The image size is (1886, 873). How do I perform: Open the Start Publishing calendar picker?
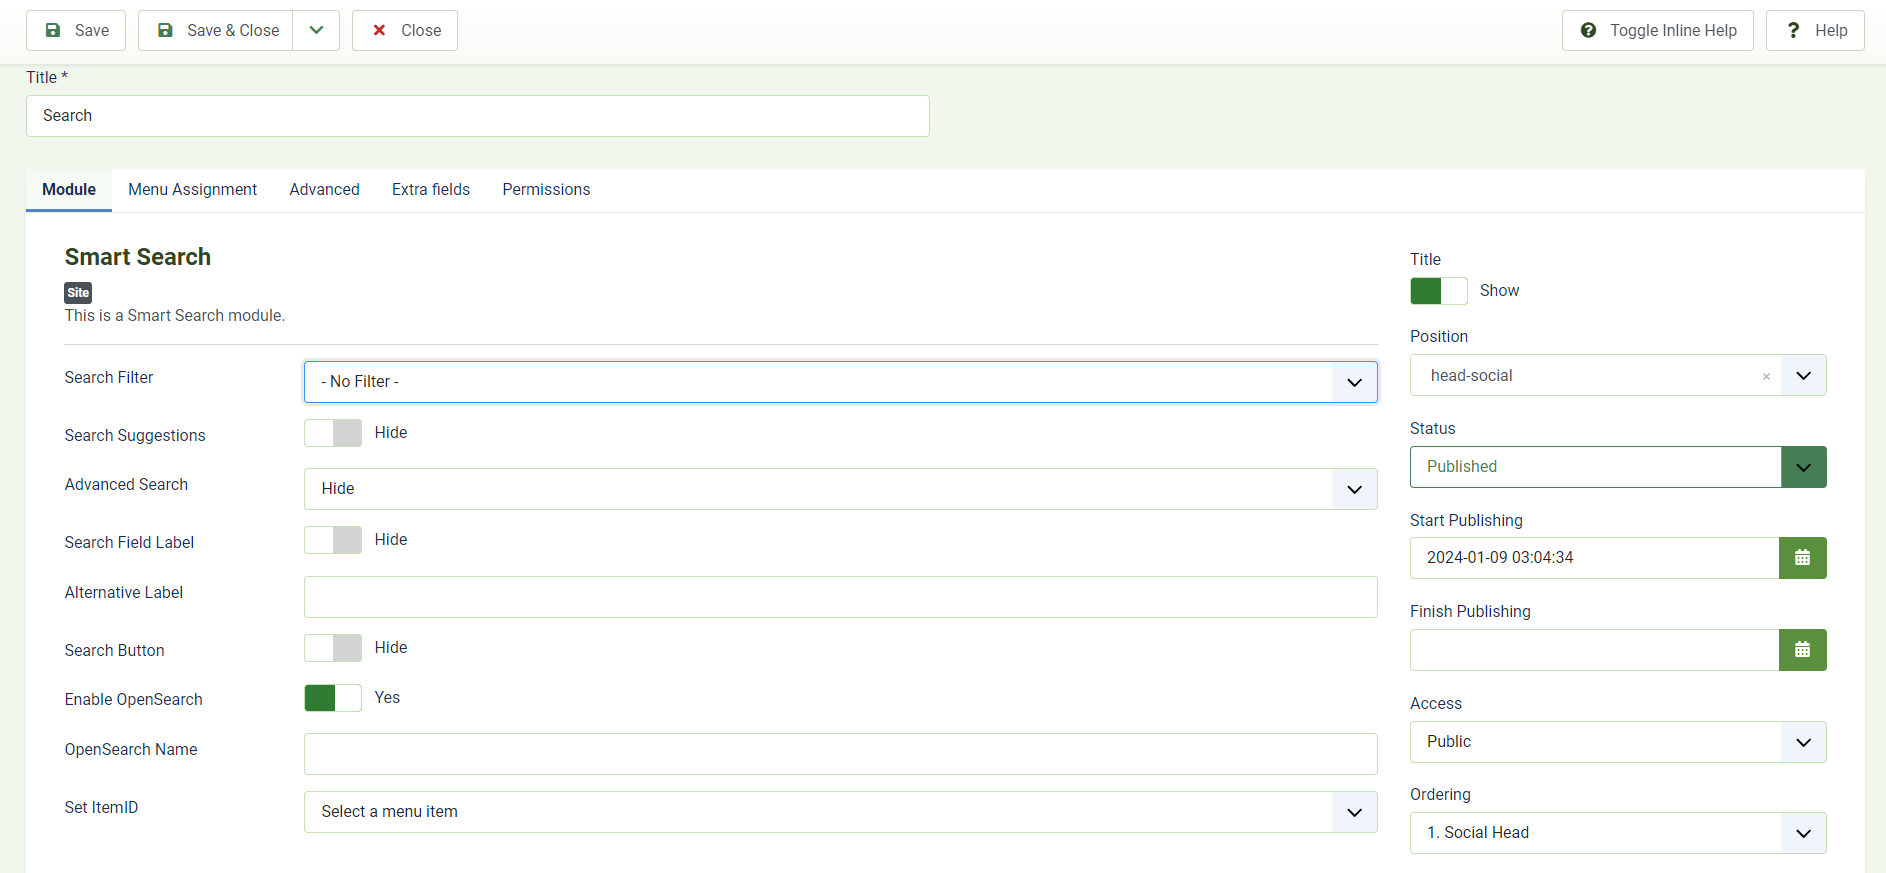click(x=1803, y=558)
